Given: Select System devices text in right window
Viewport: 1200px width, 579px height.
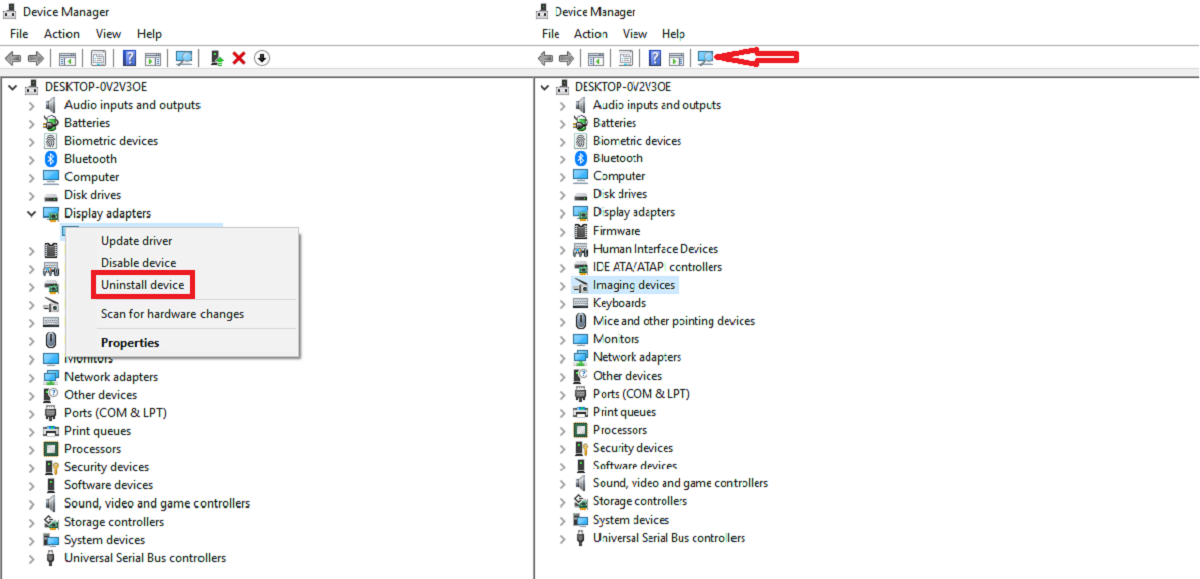Looking at the screenshot, I should tap(631, 520).
